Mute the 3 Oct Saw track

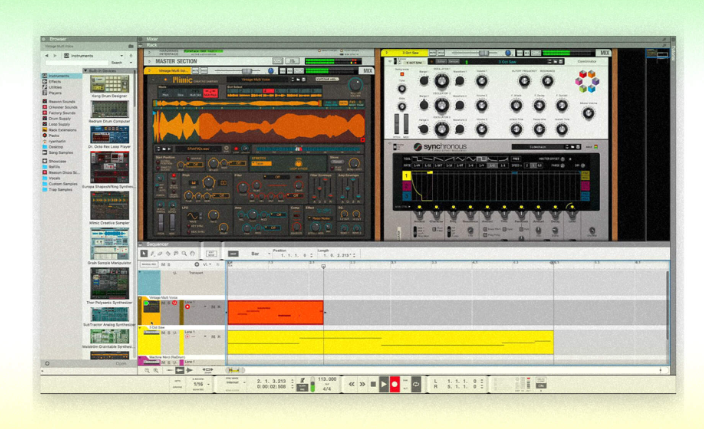pos(163,333)
